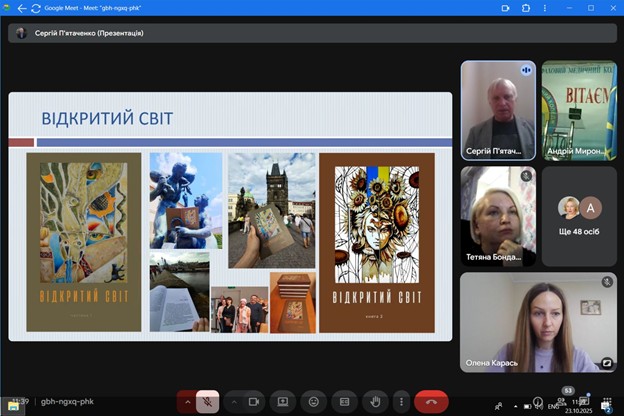Raise hand using the hand icon

click(x=374, y=401)
